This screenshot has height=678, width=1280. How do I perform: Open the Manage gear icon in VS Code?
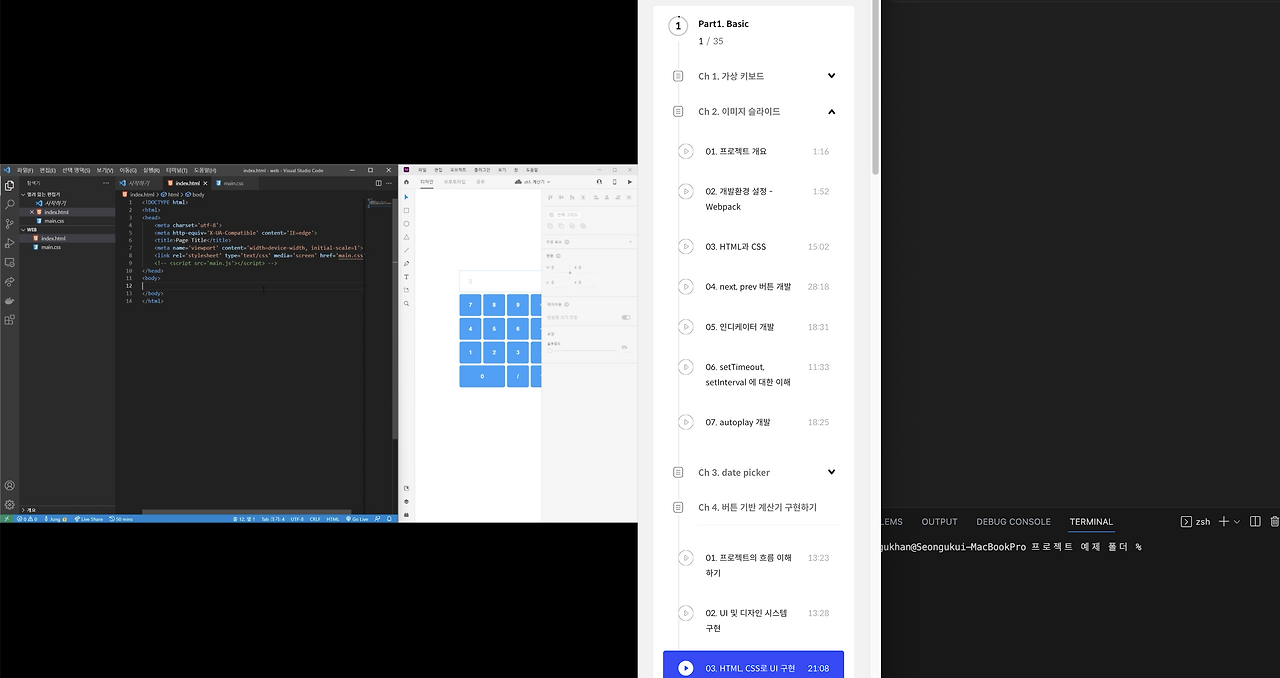click(x=9, y=505)
